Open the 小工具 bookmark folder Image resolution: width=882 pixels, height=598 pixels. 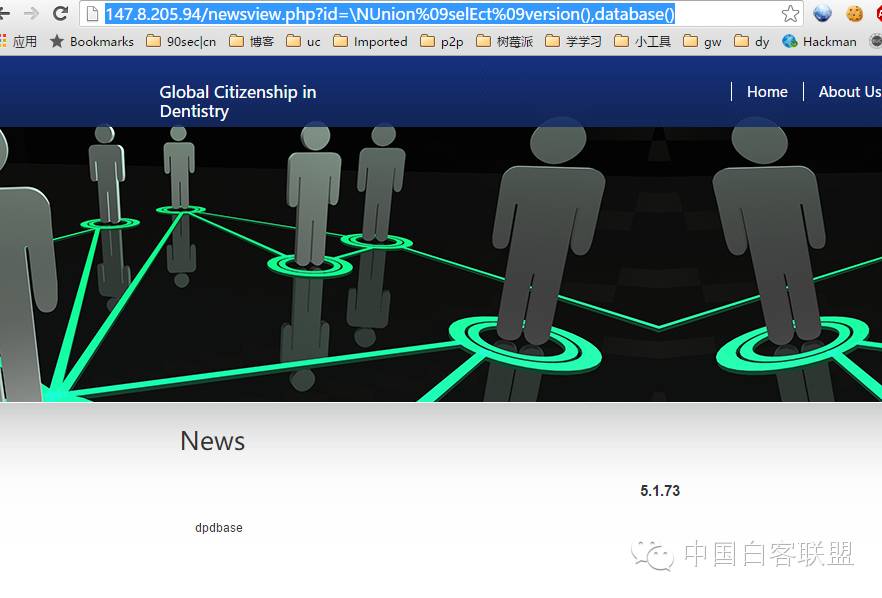point(642,41)
